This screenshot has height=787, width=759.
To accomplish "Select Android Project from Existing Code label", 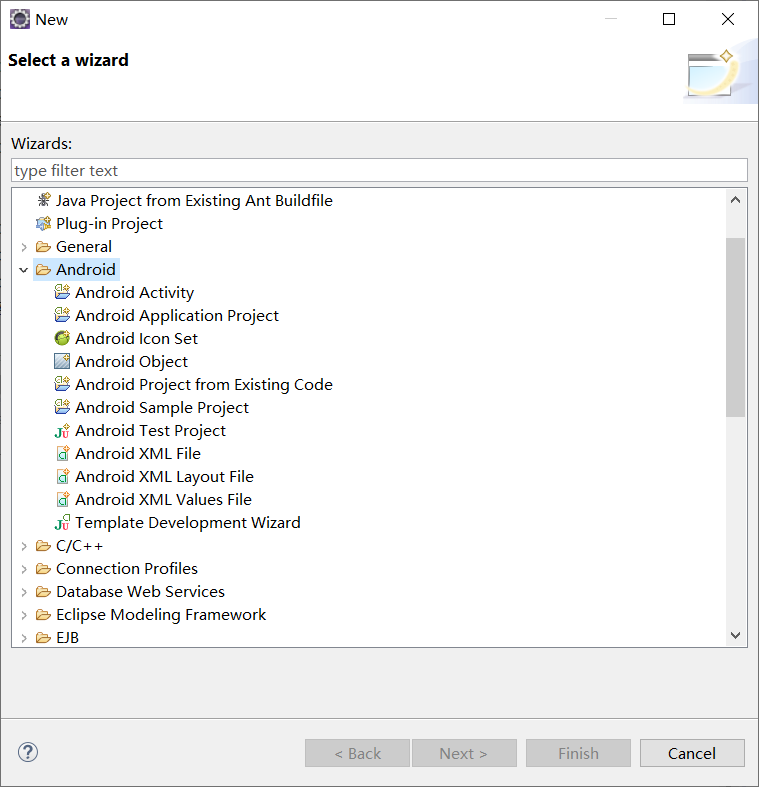I will (x=204, y=384).
